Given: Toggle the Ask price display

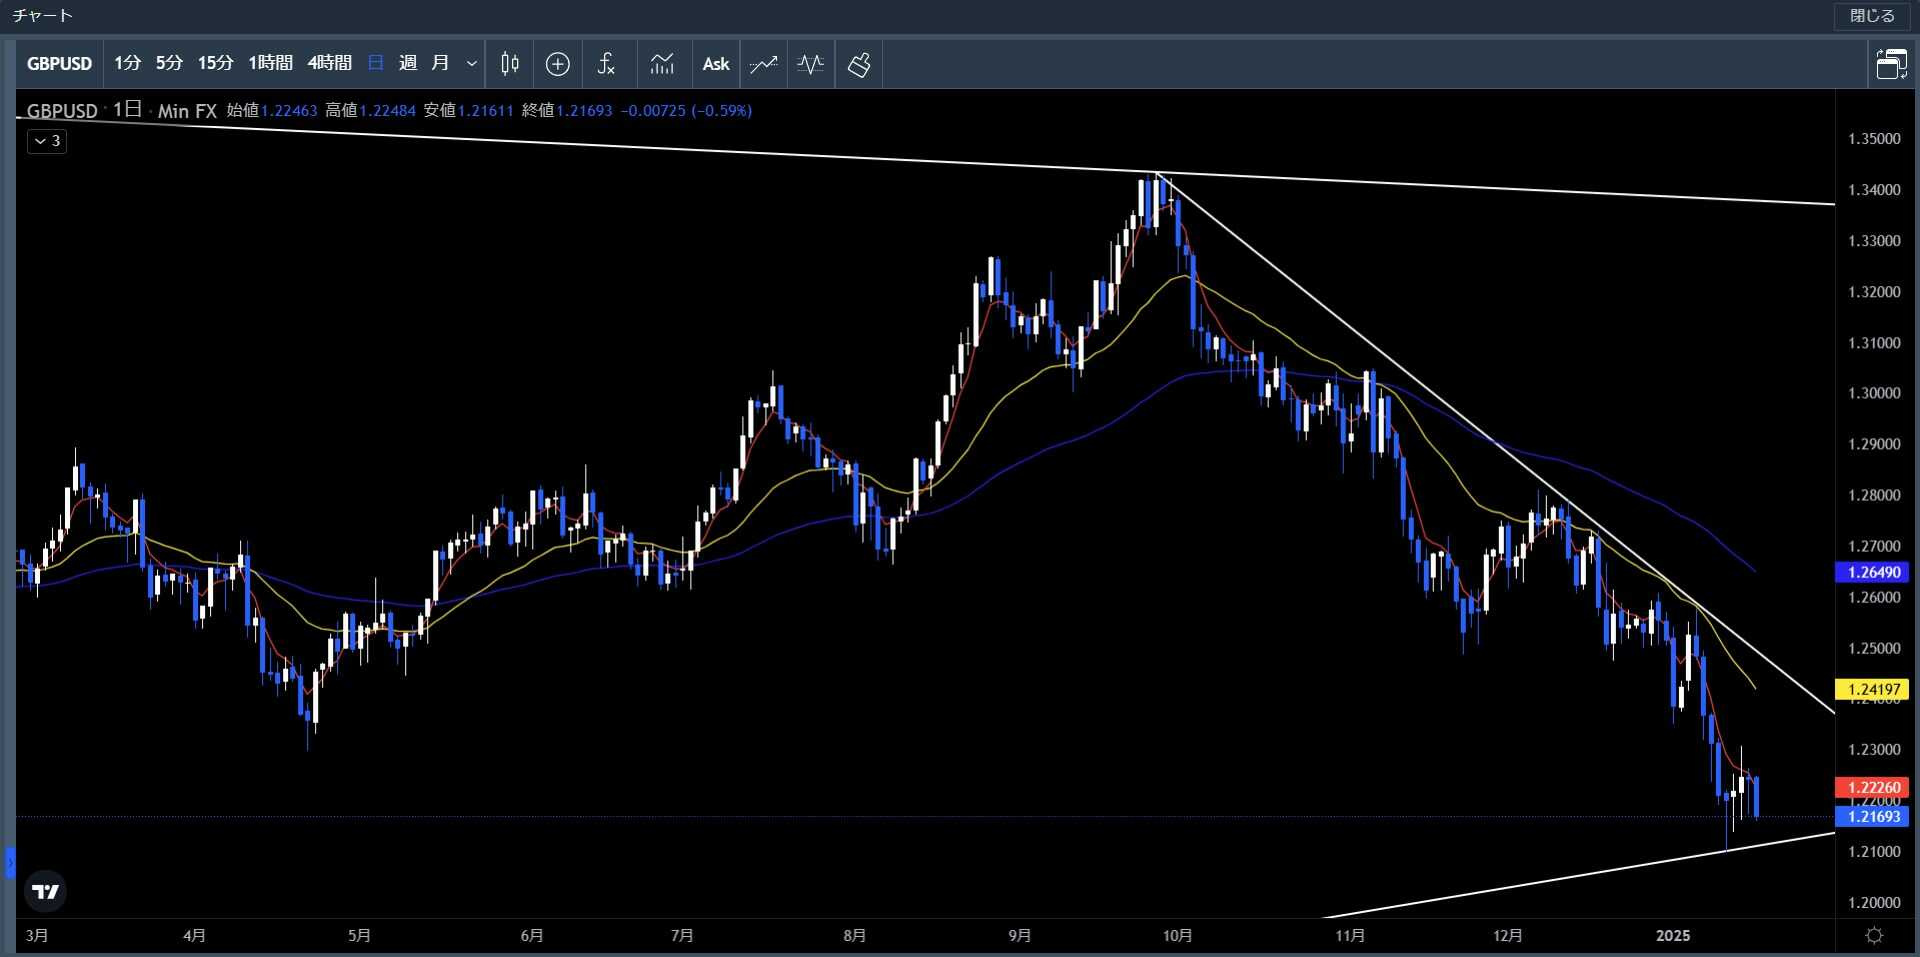Looking at the screenshot, I should (x=716, y=64).
